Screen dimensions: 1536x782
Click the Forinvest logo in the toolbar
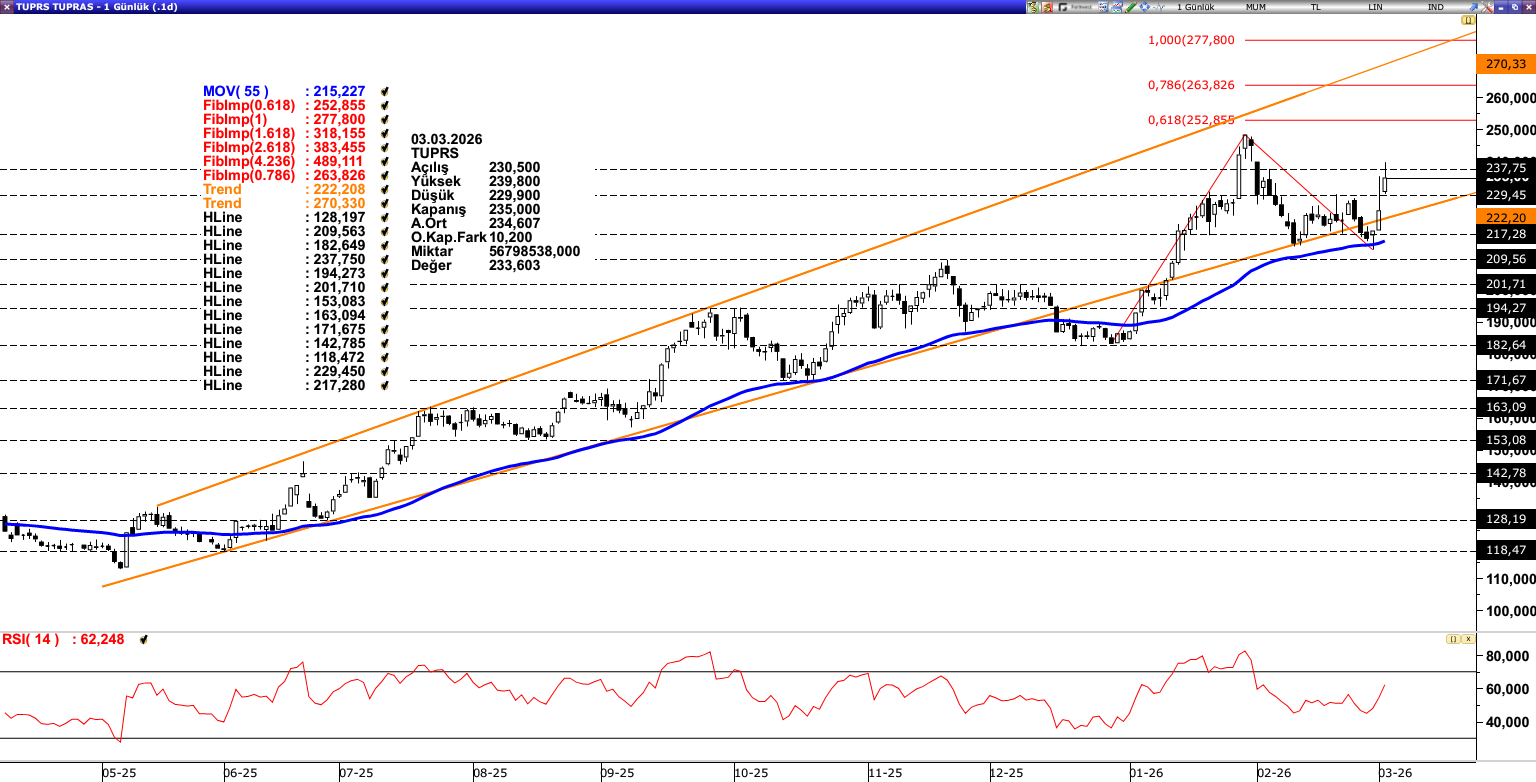pyautogui.click(x=1075, y=7)
